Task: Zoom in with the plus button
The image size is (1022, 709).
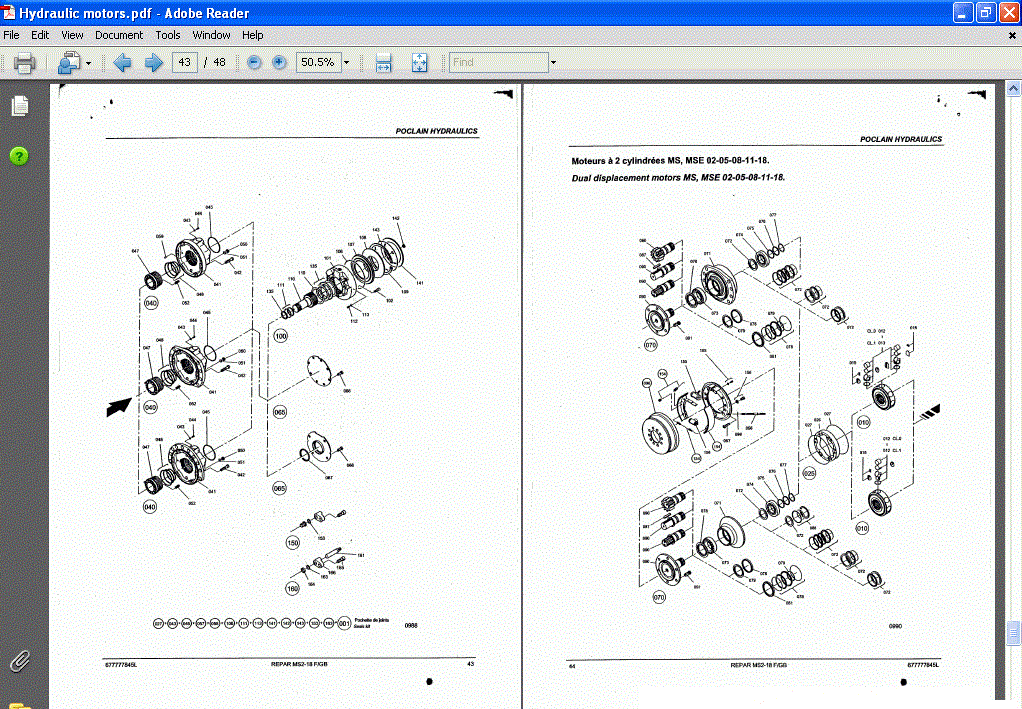Action: (x=279, y=63)
